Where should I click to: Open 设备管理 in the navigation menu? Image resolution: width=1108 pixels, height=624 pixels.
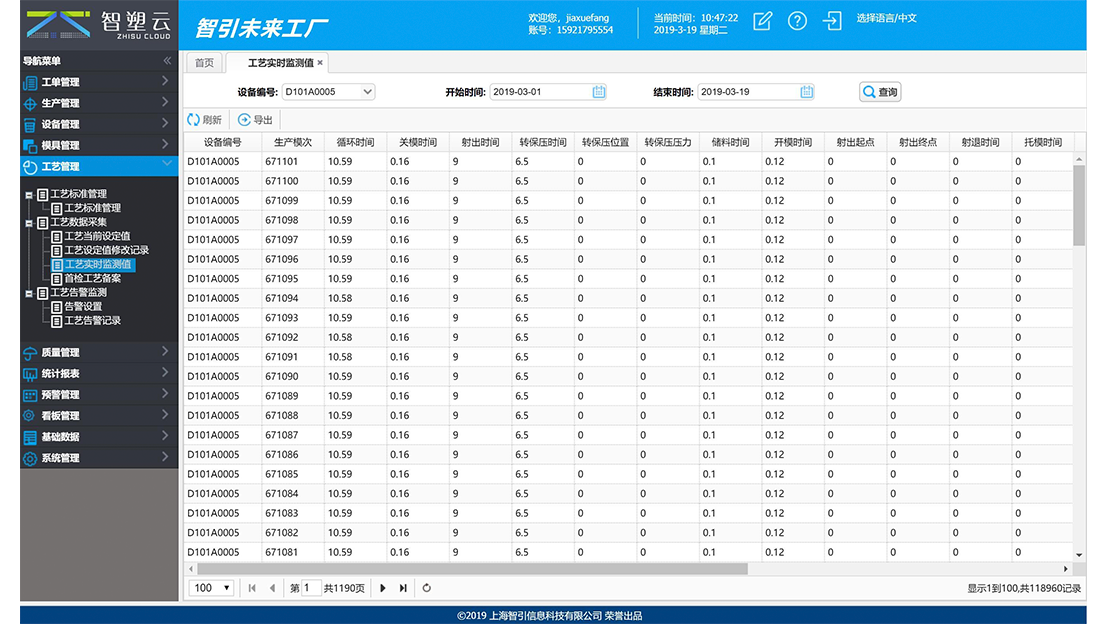tap(98, 124)
